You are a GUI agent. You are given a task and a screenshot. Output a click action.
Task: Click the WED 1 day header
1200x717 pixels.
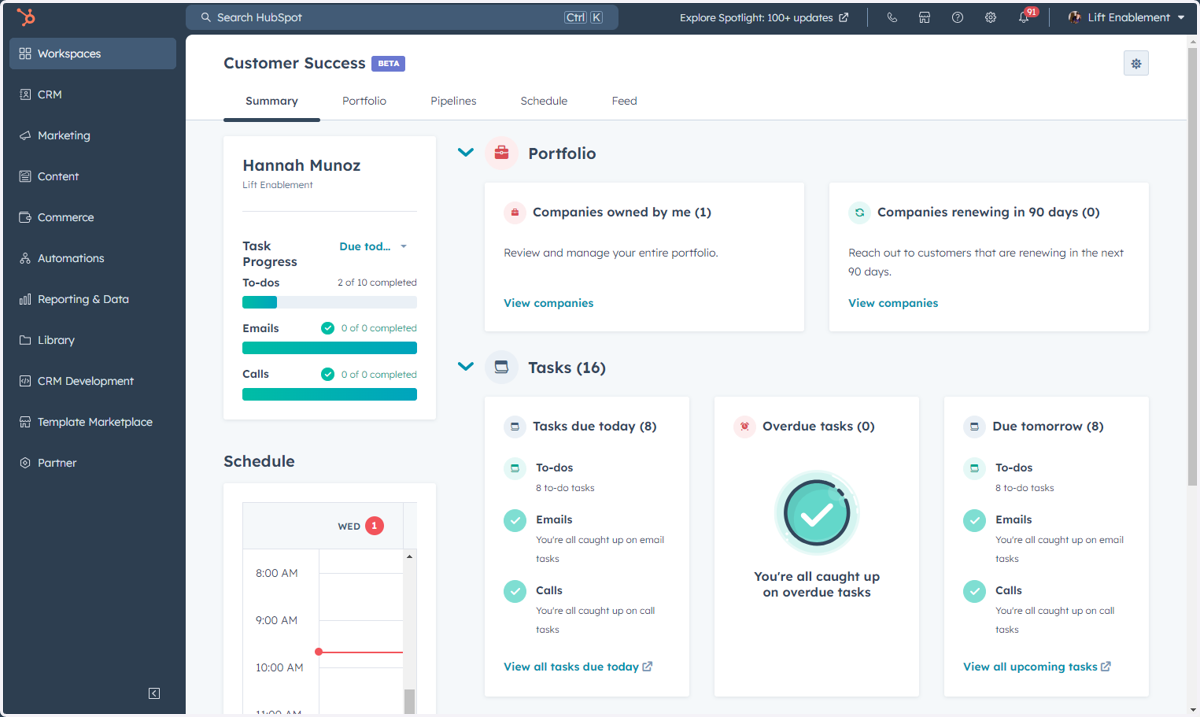point(361,526)
